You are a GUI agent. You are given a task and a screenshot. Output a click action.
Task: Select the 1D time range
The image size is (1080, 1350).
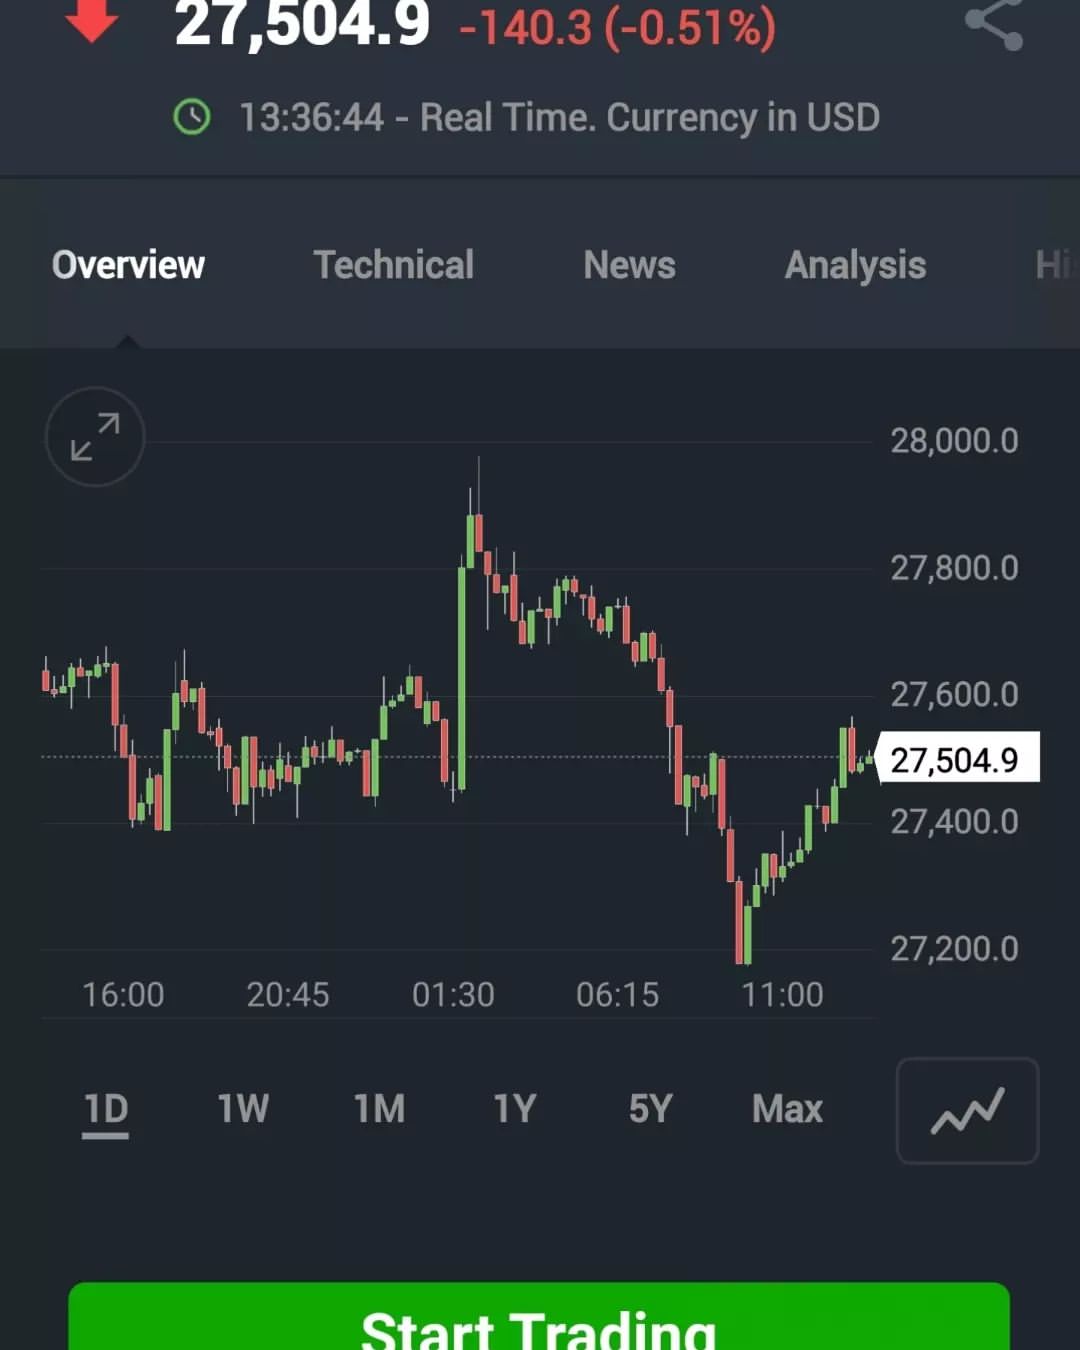tap(106, 1110)
